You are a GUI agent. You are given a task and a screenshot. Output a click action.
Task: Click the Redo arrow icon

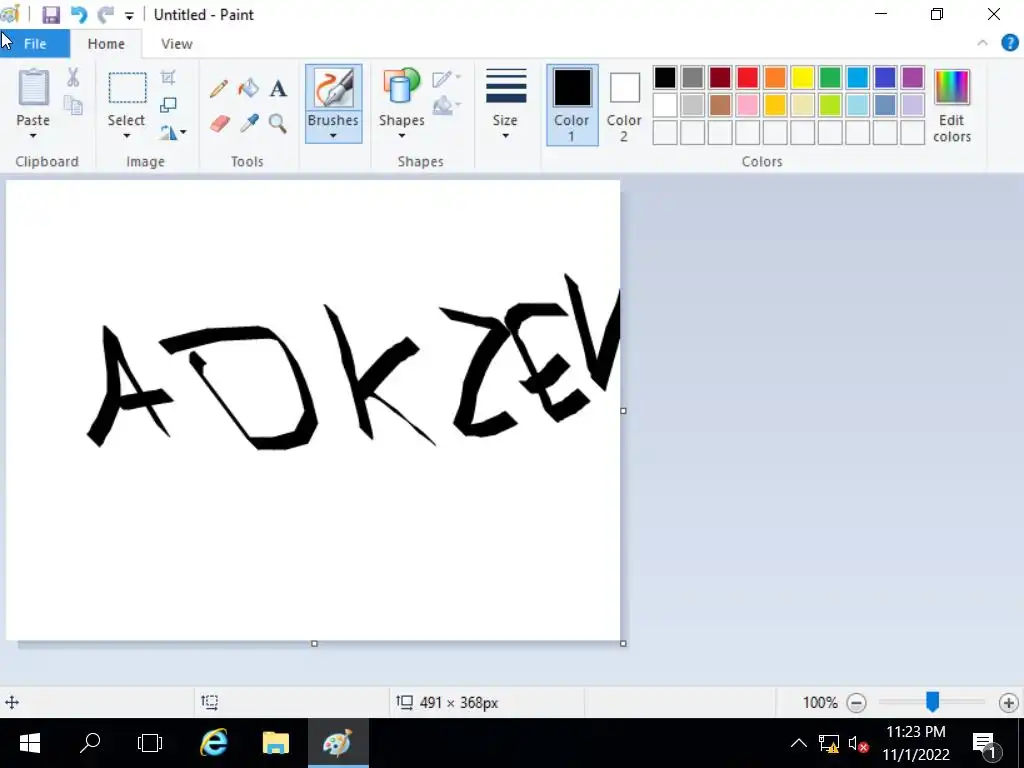pos(105,14)
